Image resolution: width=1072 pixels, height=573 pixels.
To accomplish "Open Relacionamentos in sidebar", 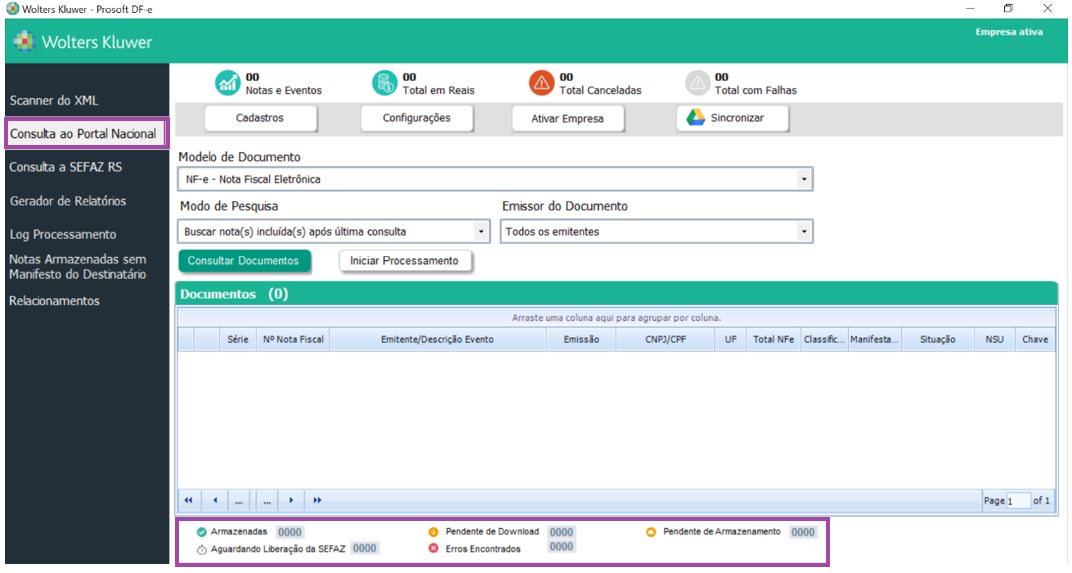I will (x=54, y=301).
